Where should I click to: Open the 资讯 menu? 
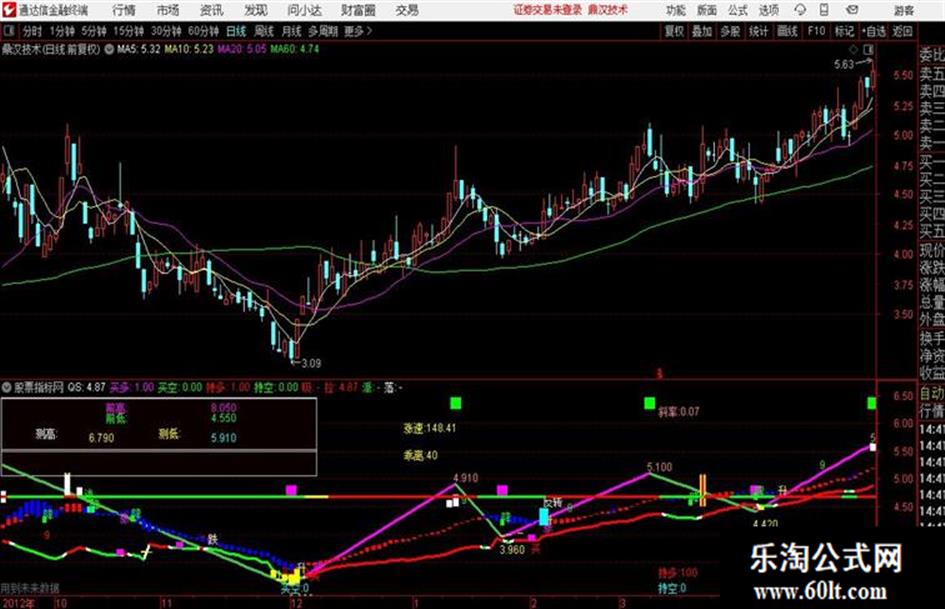click(x=212, y=10)
